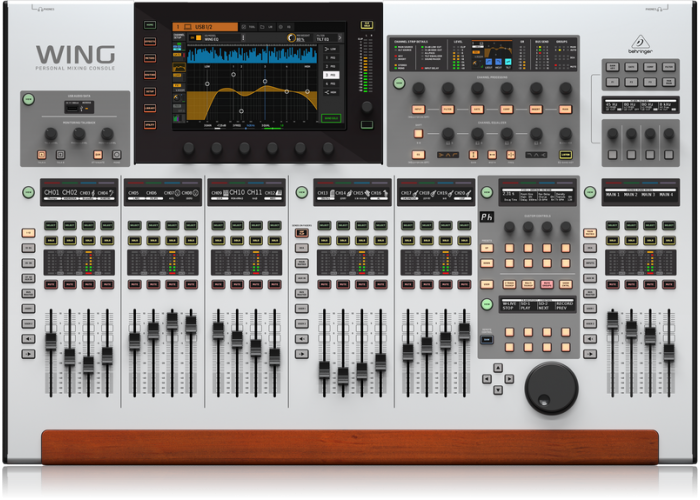This screenshot has width=700, height=500.
Task: Tap the CH01 fader cap
Action: (x=51, y=342)
